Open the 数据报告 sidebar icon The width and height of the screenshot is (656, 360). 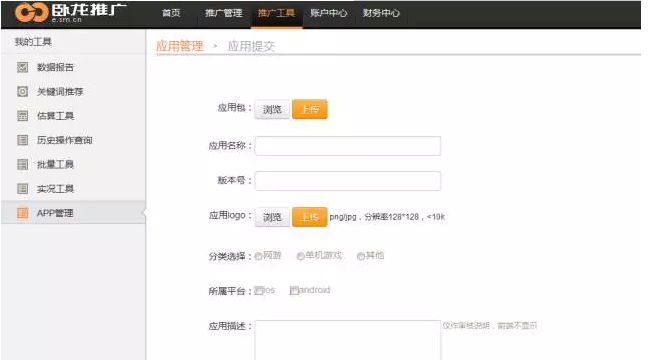click(x=23, y=67)
